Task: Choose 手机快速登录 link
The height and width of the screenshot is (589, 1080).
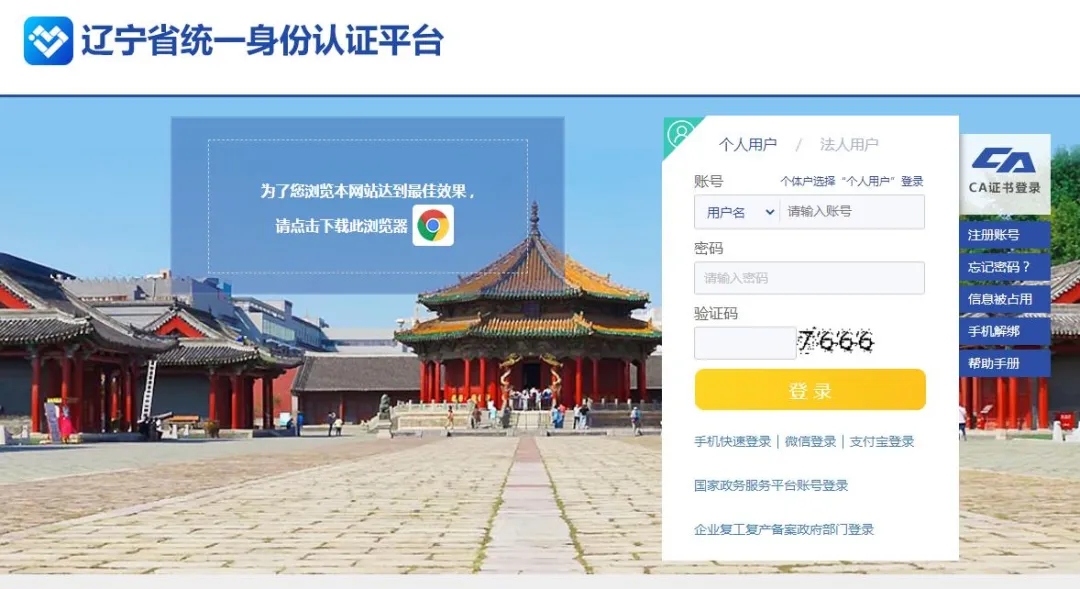Action: (x=732, y=442)
